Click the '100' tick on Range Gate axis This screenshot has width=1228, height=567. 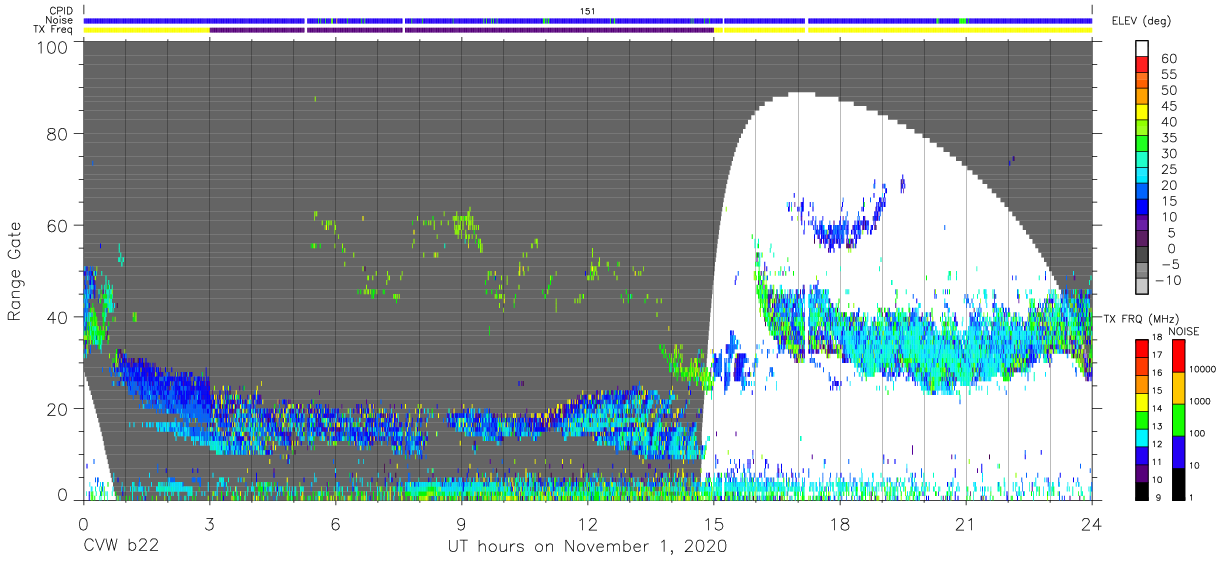pyautogui.click(x=54, y=46)
